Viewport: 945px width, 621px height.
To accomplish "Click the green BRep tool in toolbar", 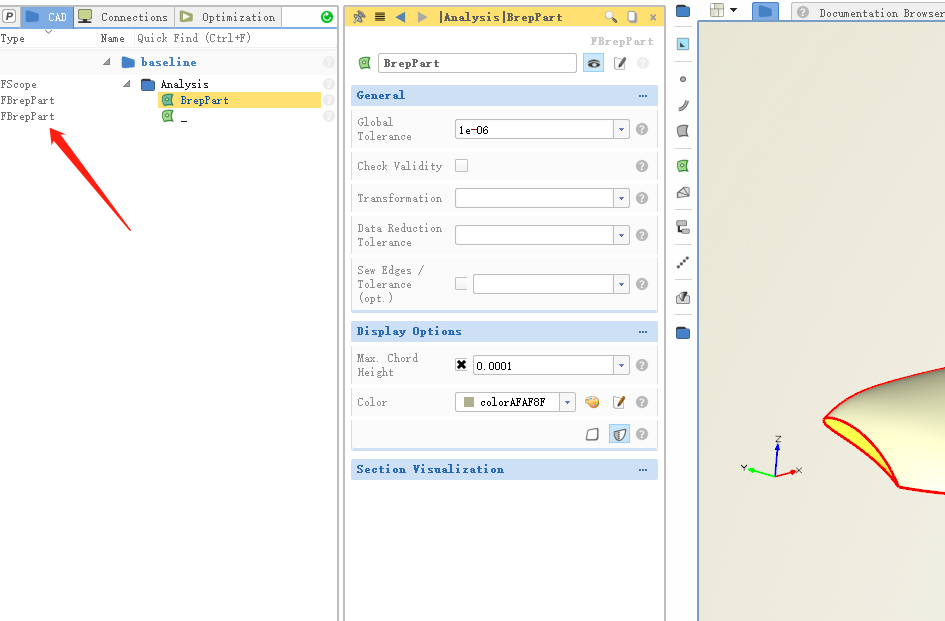I will [x=683, y=166].
